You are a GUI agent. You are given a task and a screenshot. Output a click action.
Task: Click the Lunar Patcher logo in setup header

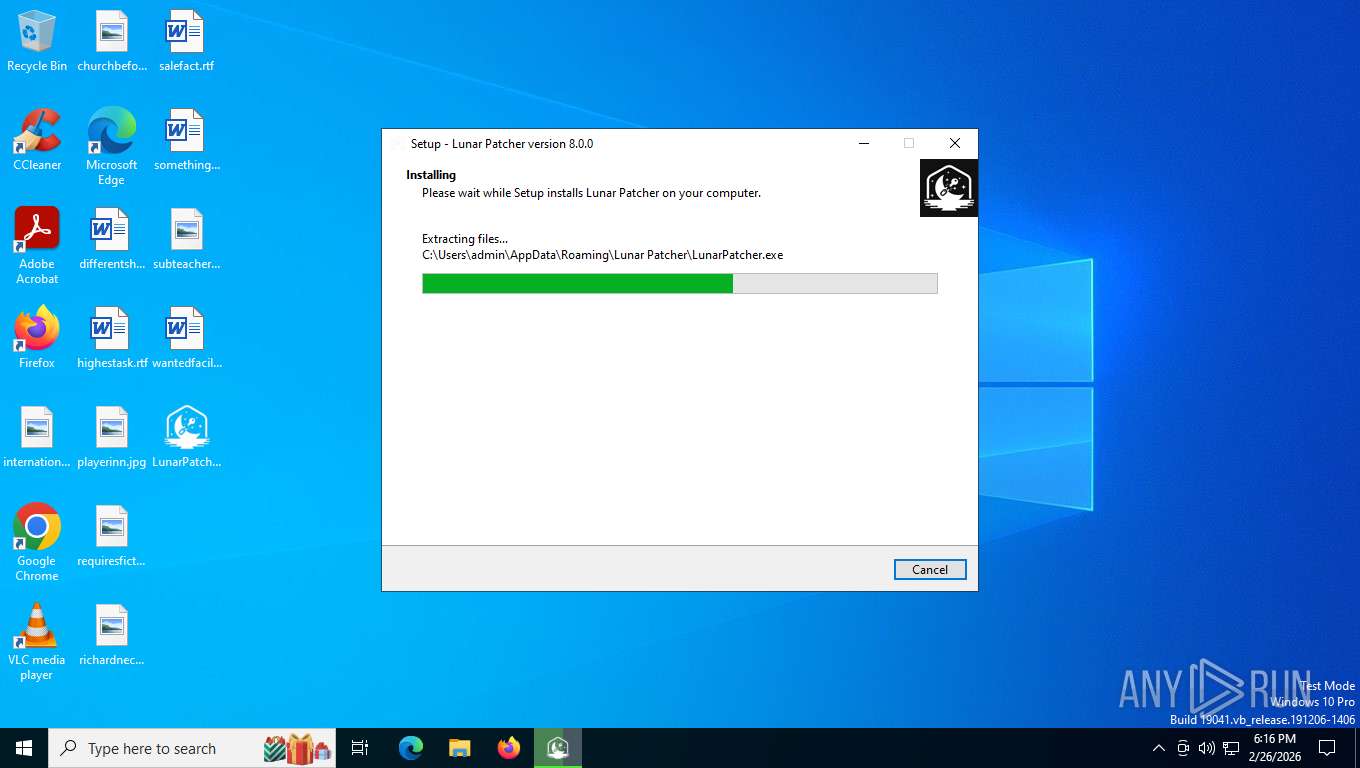949,188
